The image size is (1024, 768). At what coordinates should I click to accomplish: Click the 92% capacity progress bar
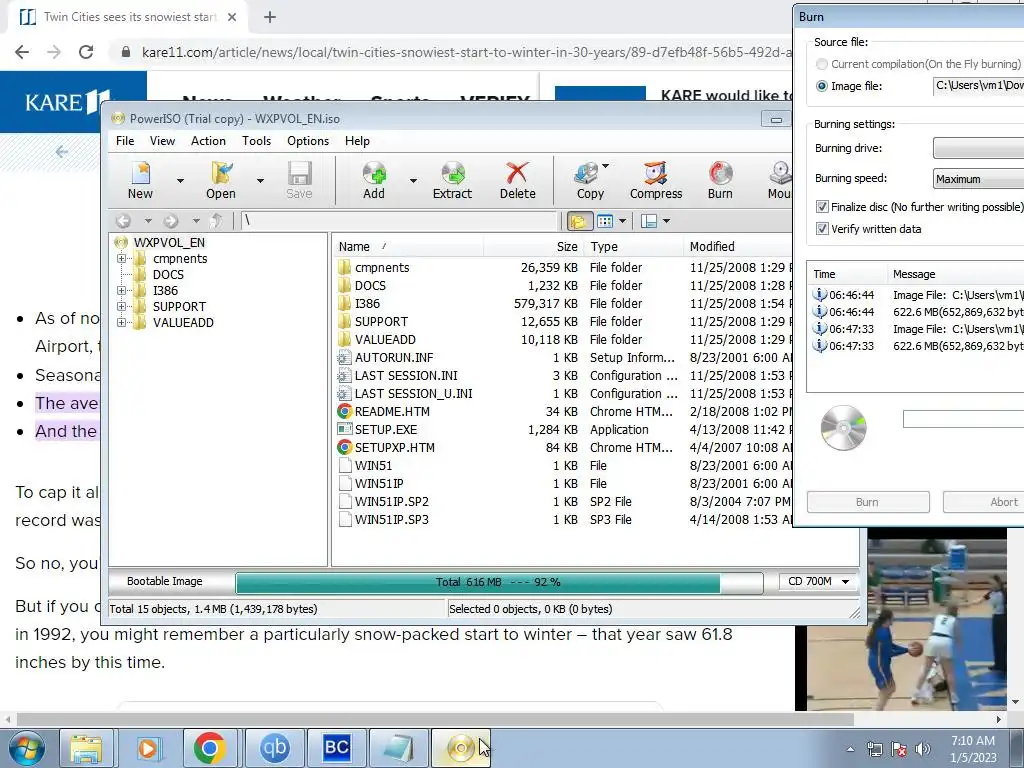pyautogui.click(x=499, y=582)
